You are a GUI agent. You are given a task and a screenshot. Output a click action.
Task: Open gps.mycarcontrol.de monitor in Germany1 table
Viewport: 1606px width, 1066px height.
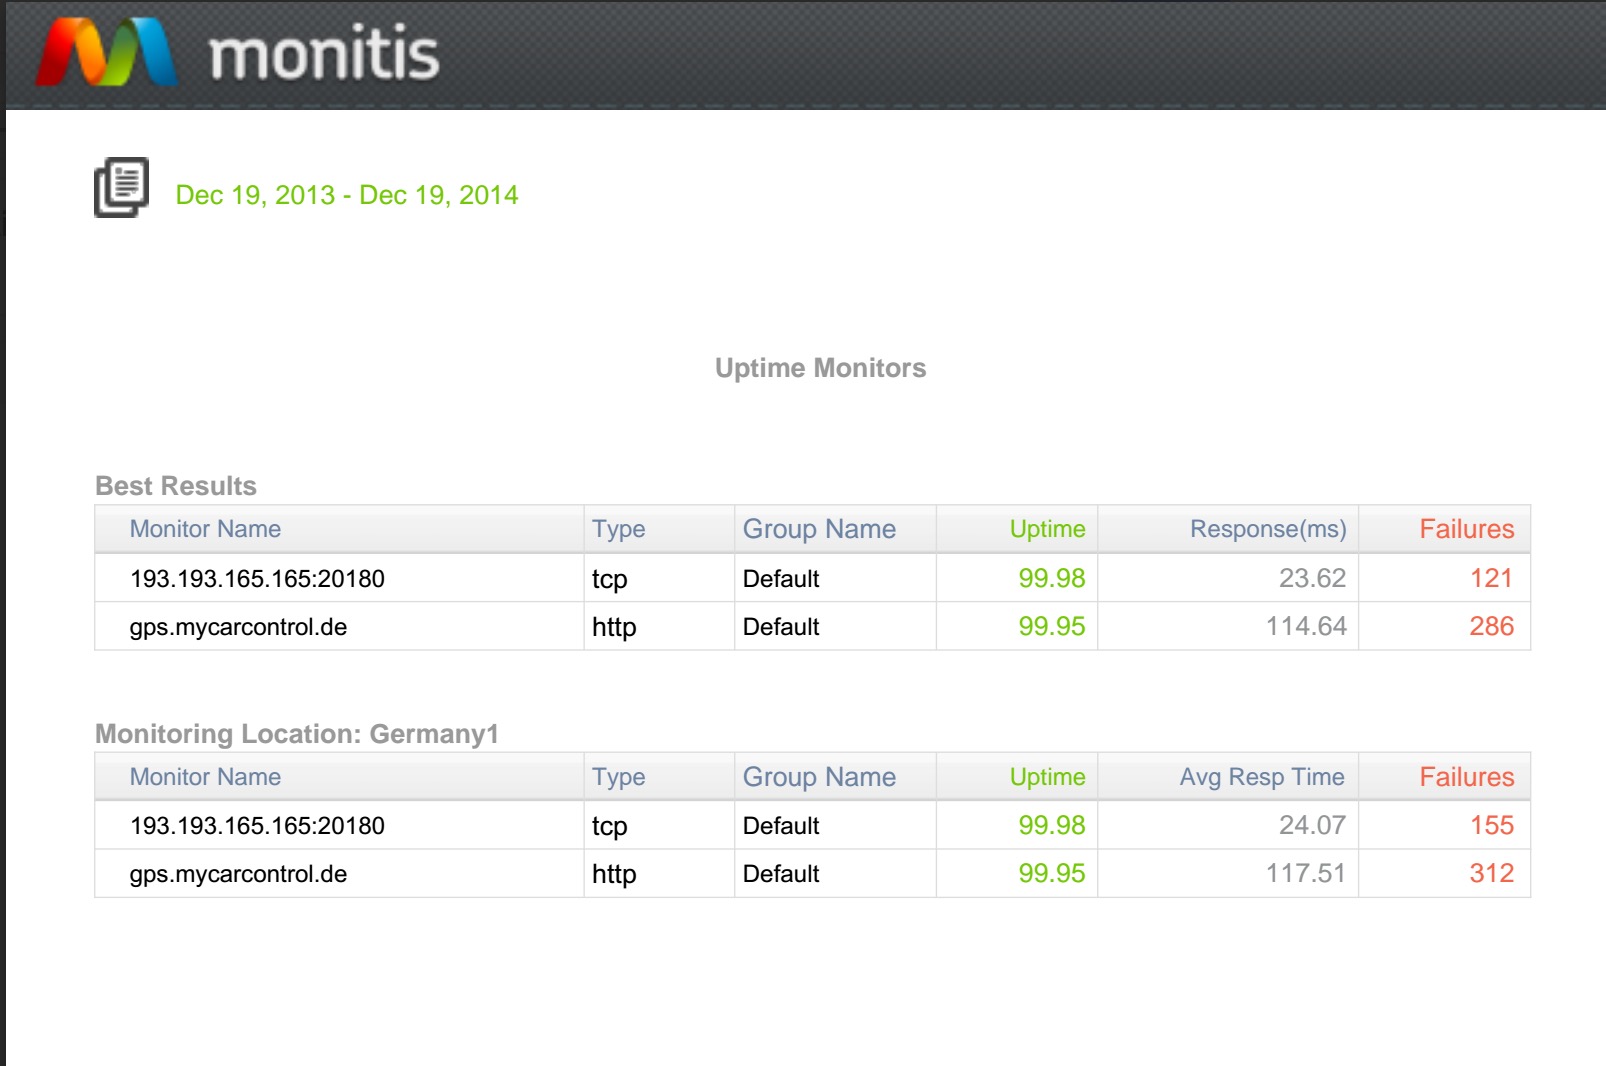coord(238,874)
